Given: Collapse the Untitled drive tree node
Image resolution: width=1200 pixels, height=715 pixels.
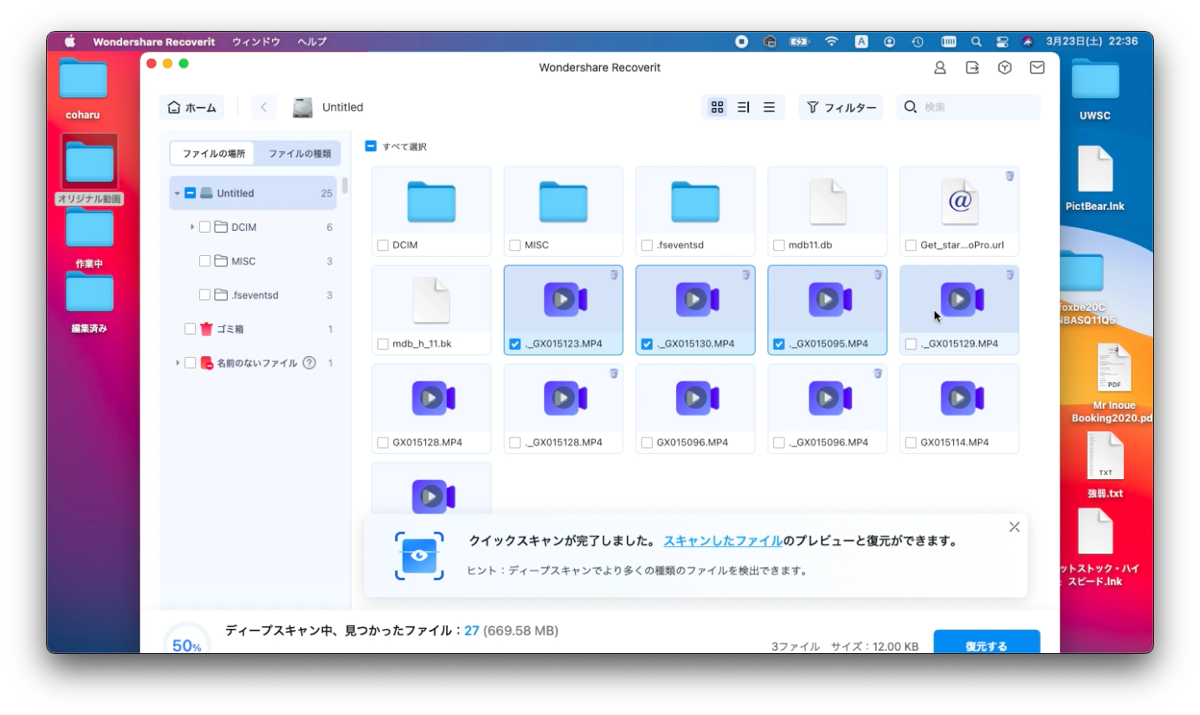Looking at the screenshot, I should [x=177, y=193].
